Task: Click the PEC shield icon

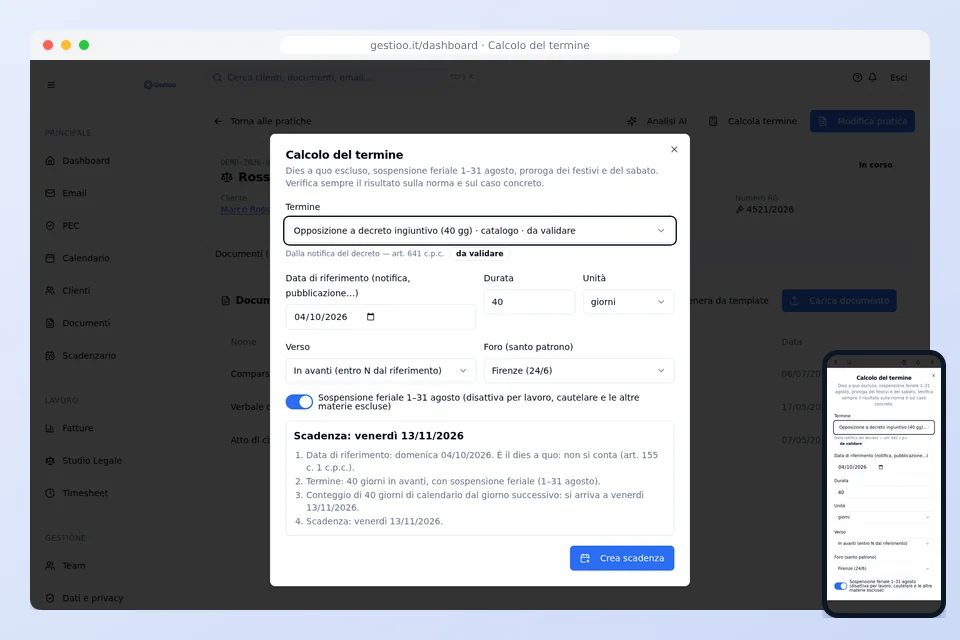Action: coord(50,225)
